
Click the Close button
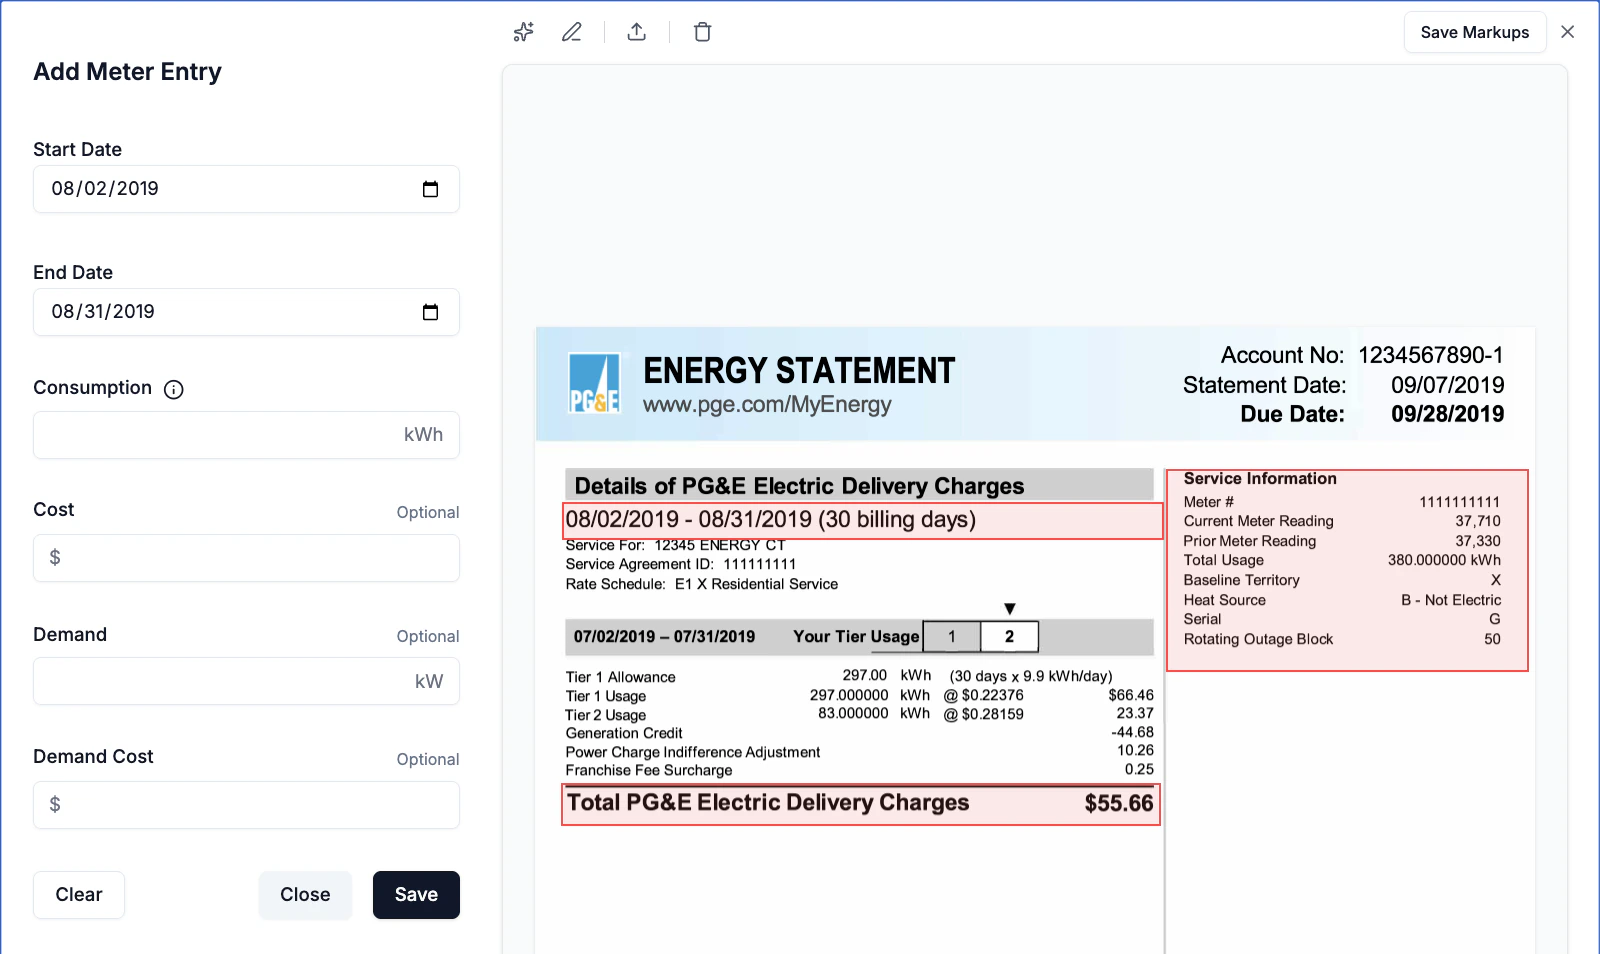[x=305, y=895]
